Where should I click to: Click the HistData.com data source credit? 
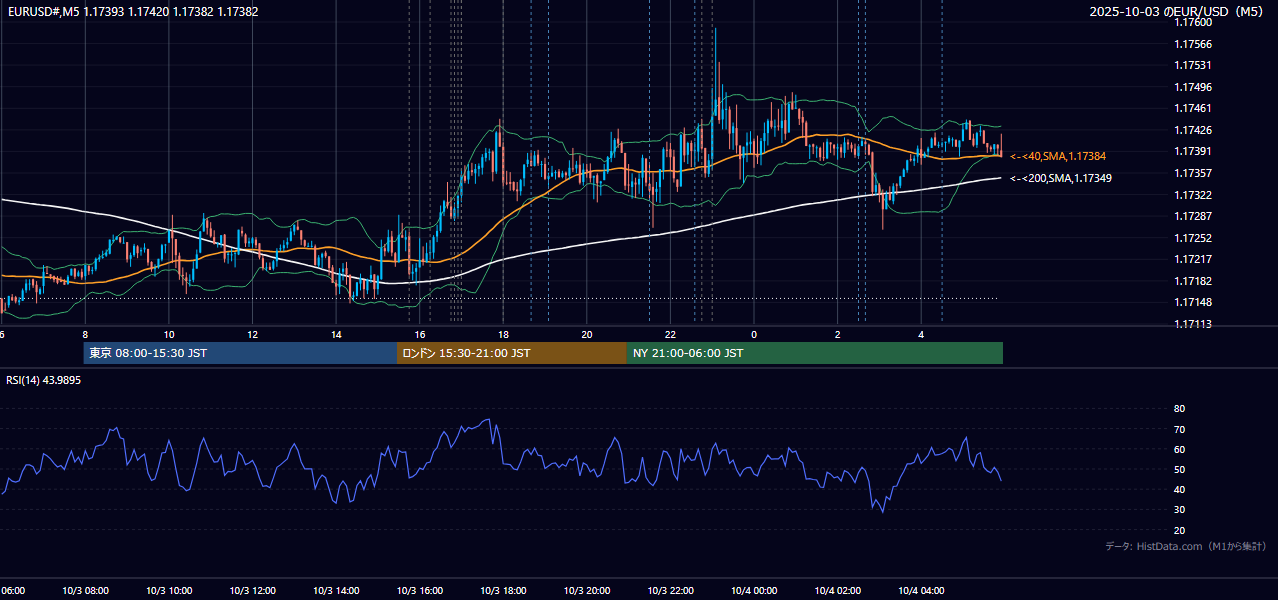click(x=1186, y=546)
